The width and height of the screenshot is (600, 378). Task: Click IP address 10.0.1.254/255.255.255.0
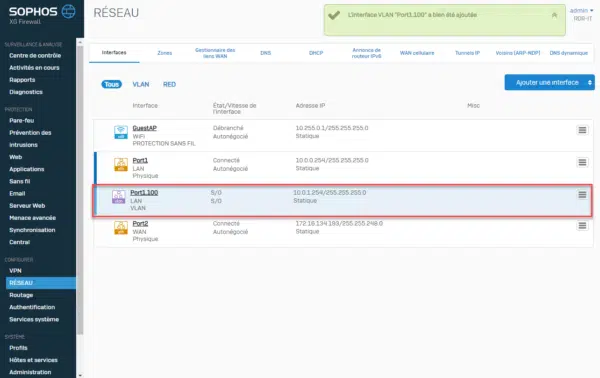point(329,192)
